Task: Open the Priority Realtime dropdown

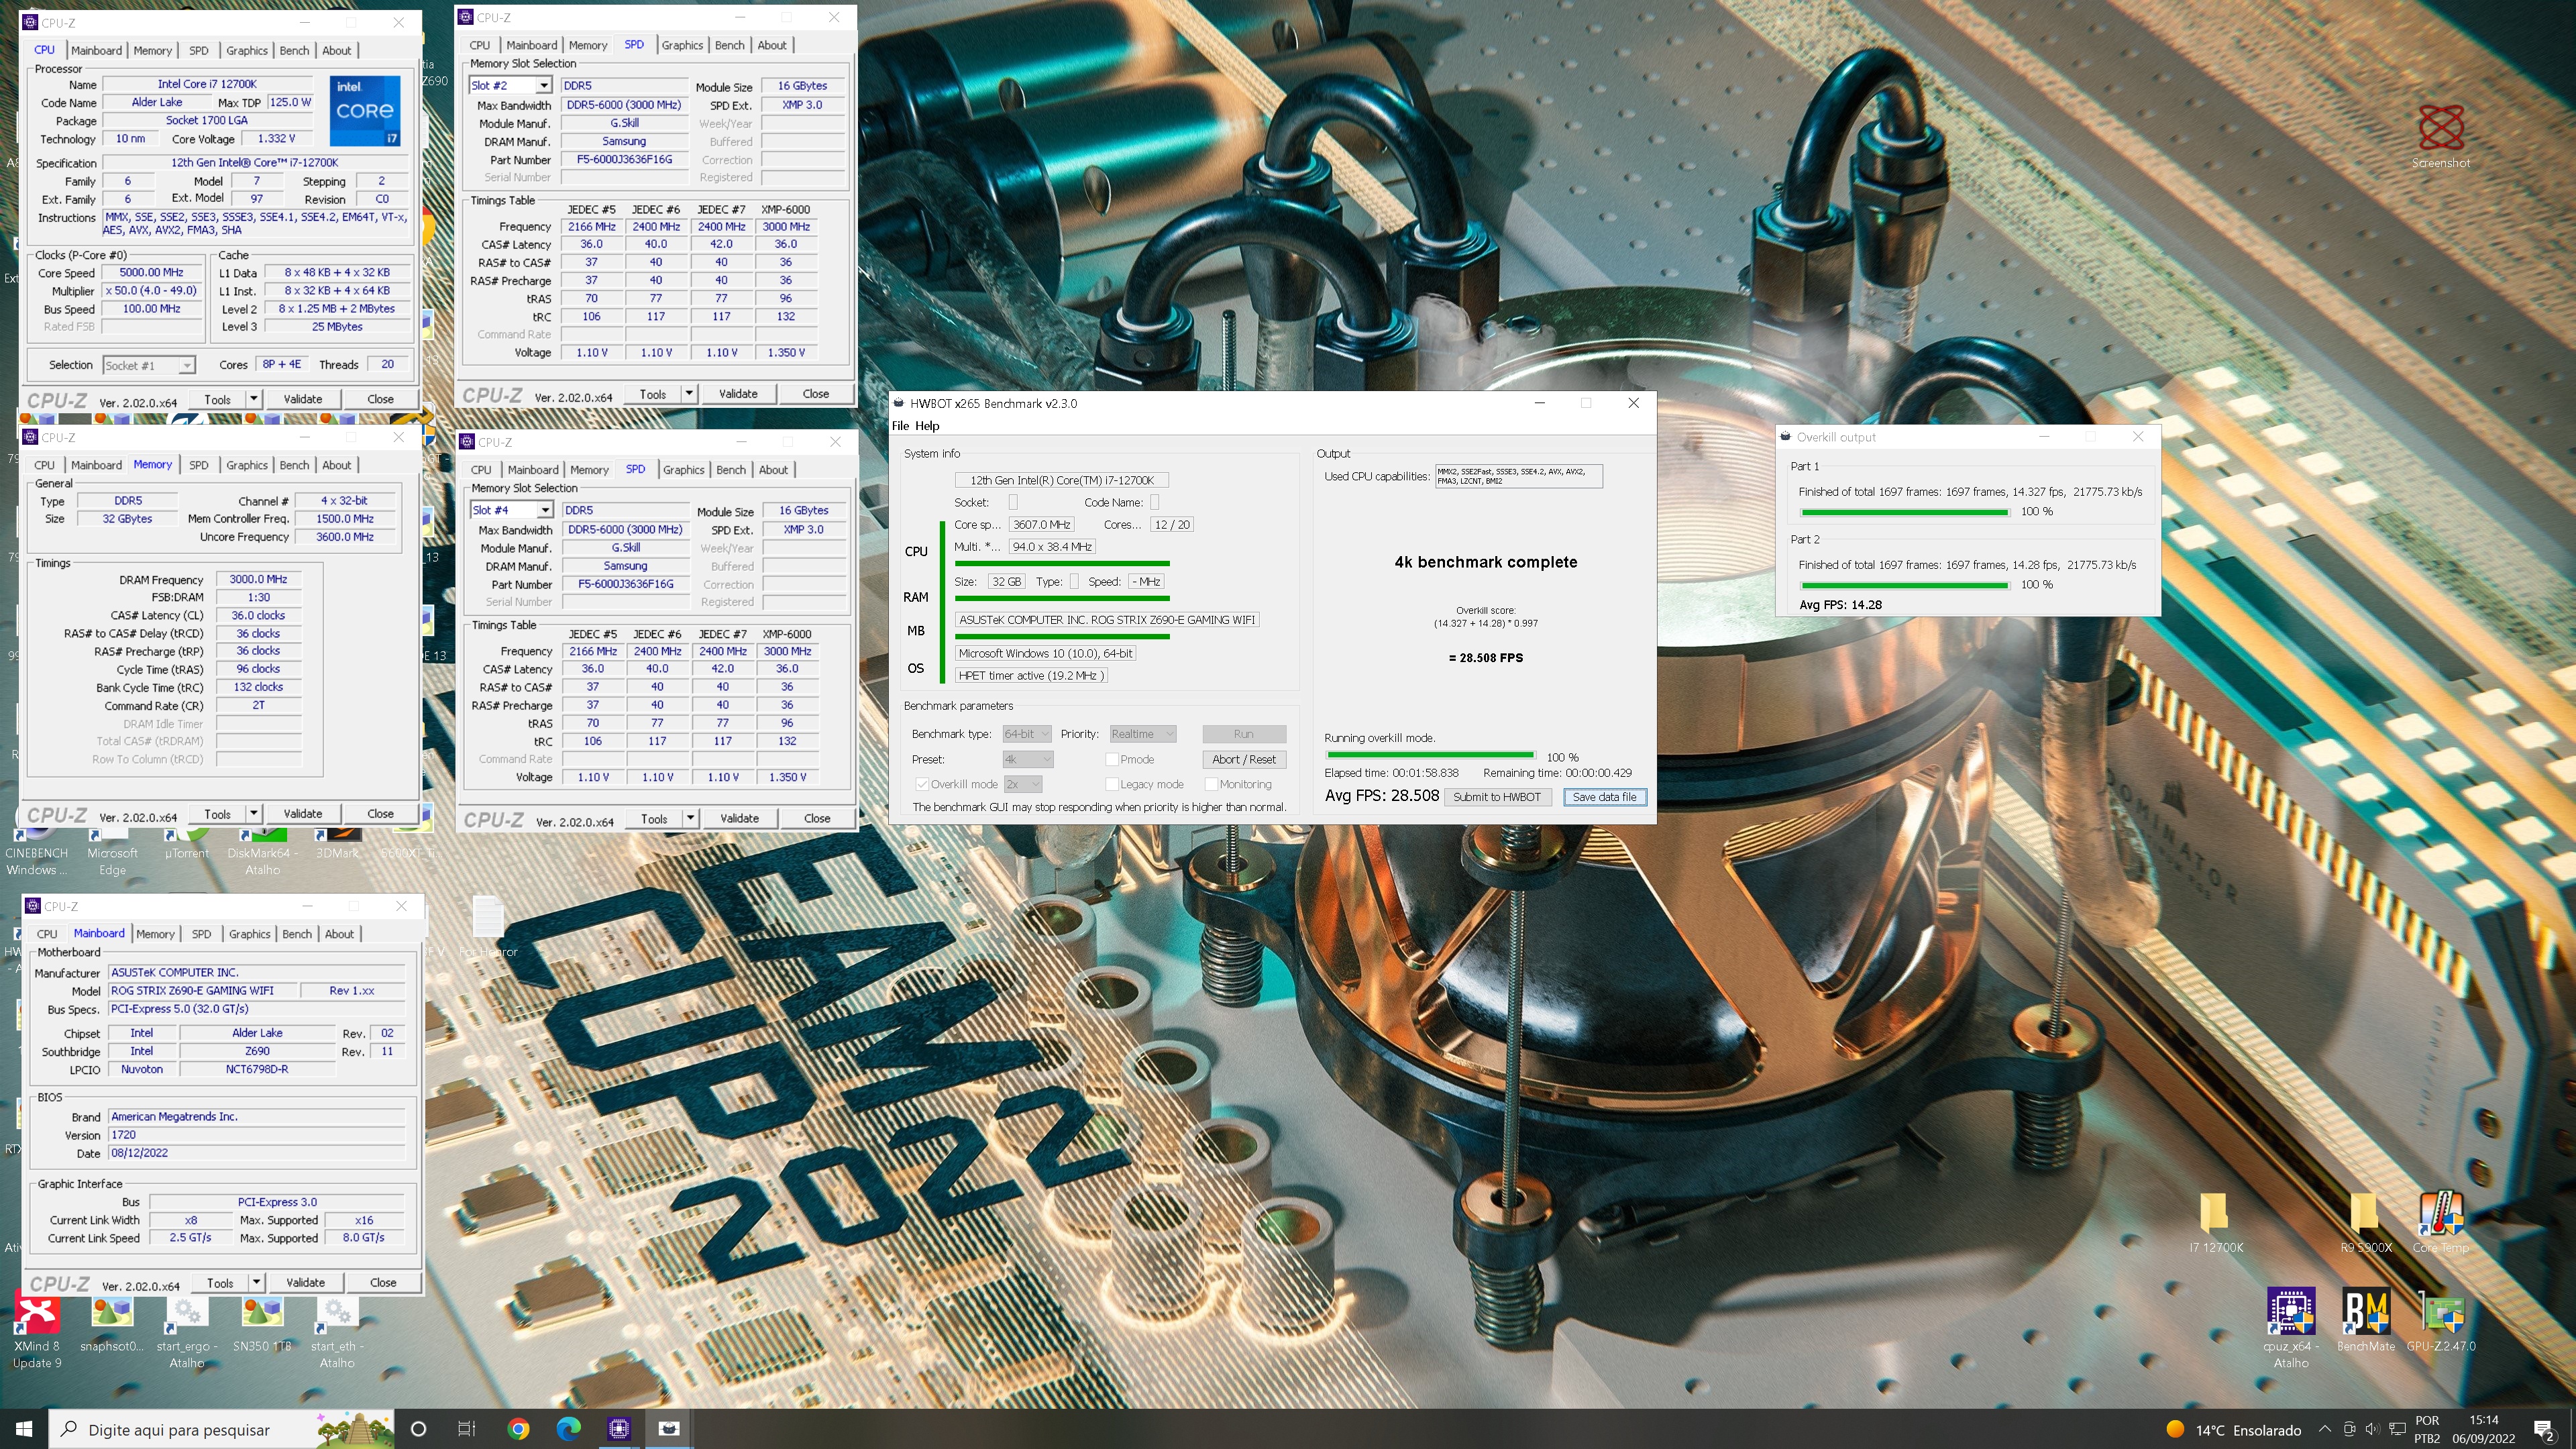Action: point(1142,734)
